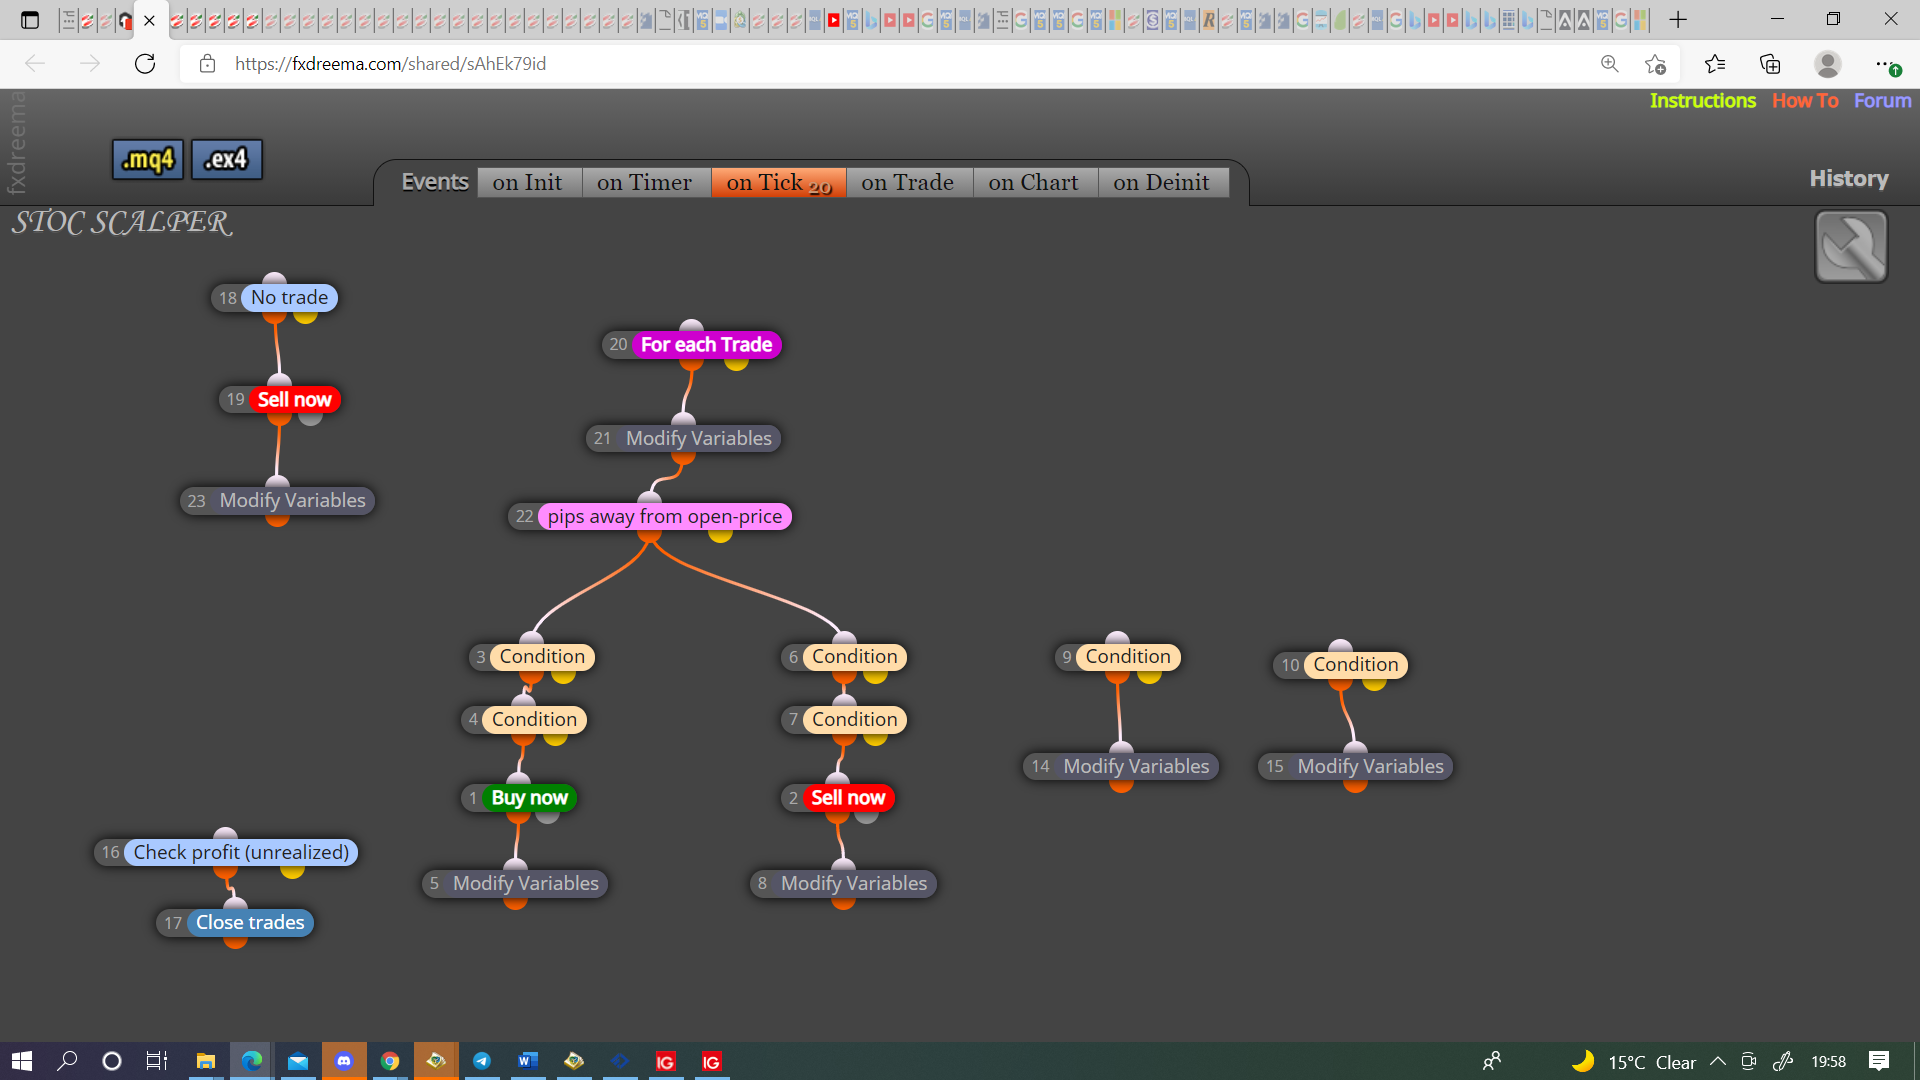The width and height of the screenshot is (1920, 1080).
Task: Open a new browser tab
Action: click(1678, 19)
